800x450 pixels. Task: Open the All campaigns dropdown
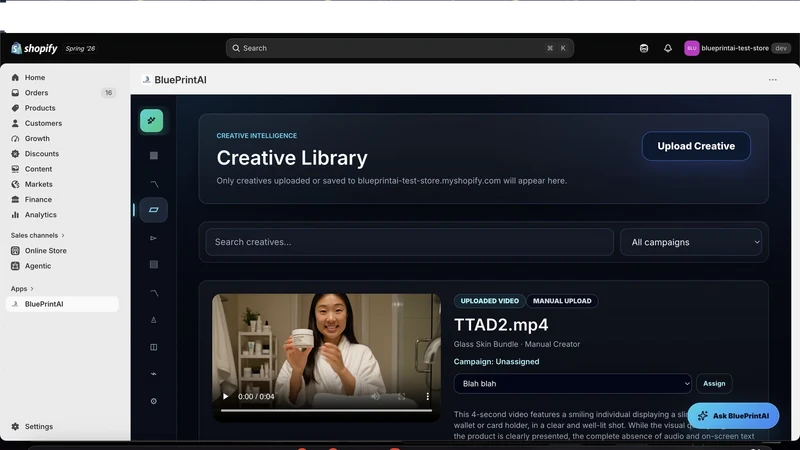click(x=691, y=242)
